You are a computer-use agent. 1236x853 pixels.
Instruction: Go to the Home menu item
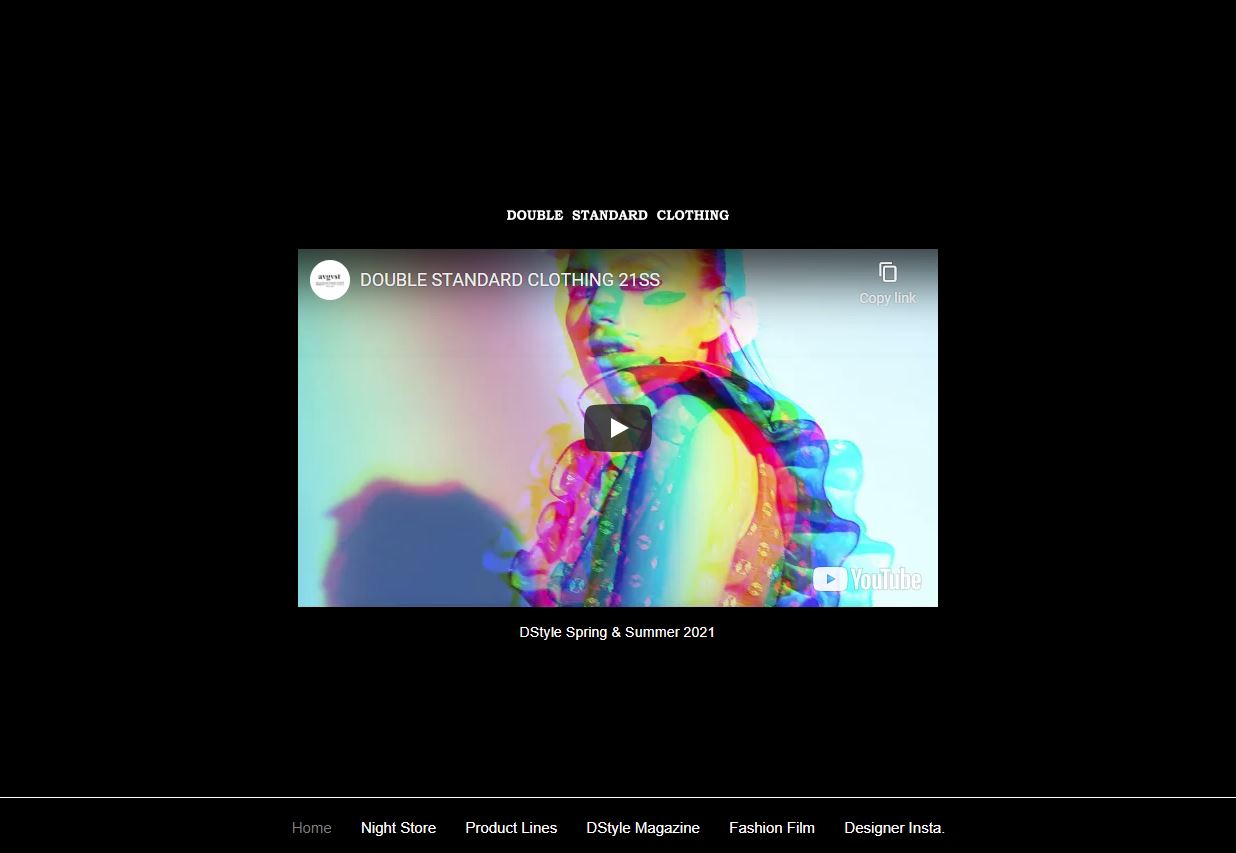coord(311,828)
